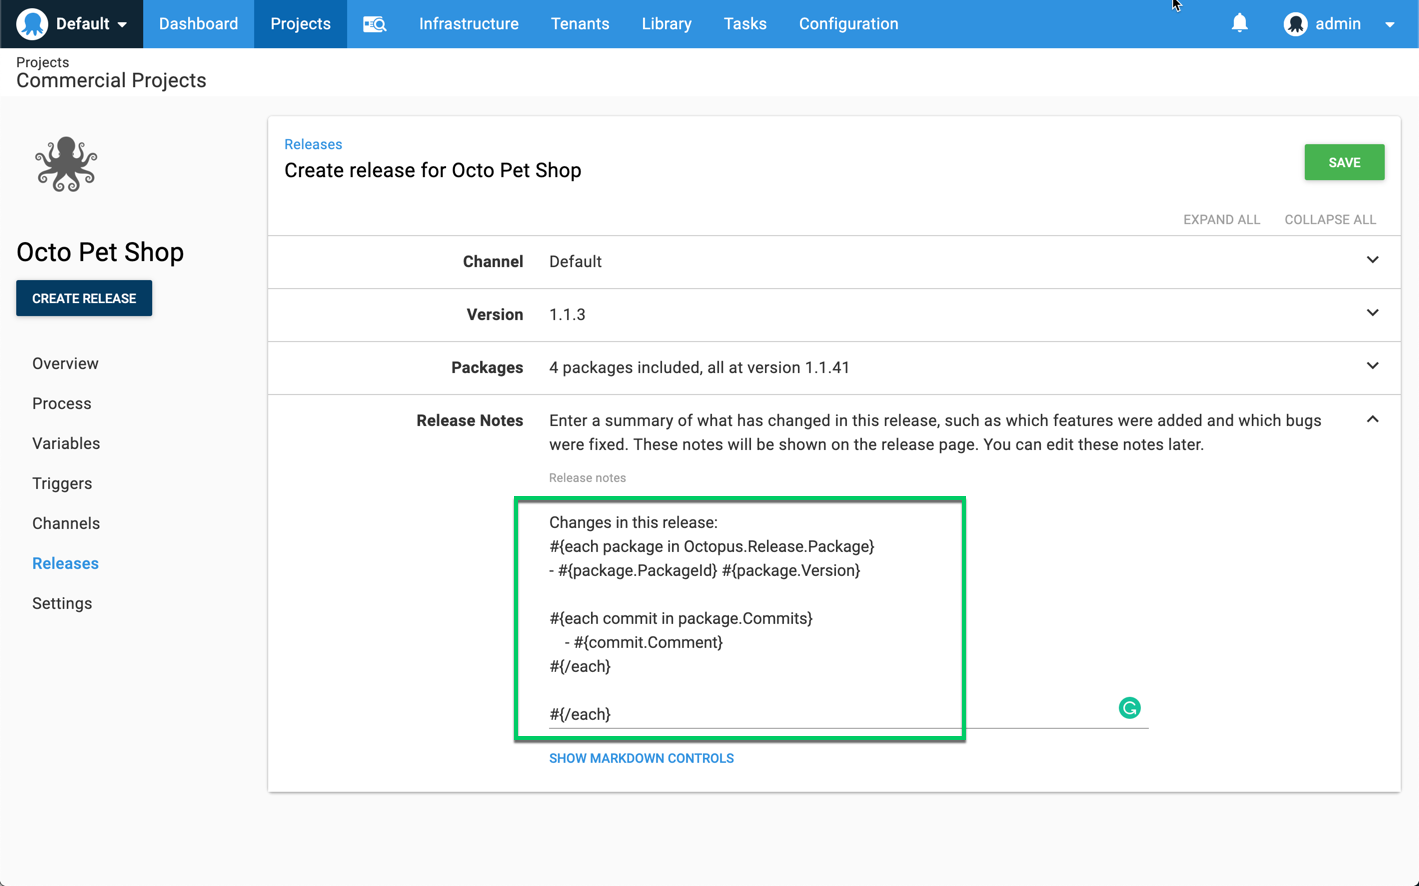Open the admin account dropdown caret
The height and width of the screenshot is (886, 1419).
point(1390,24)
